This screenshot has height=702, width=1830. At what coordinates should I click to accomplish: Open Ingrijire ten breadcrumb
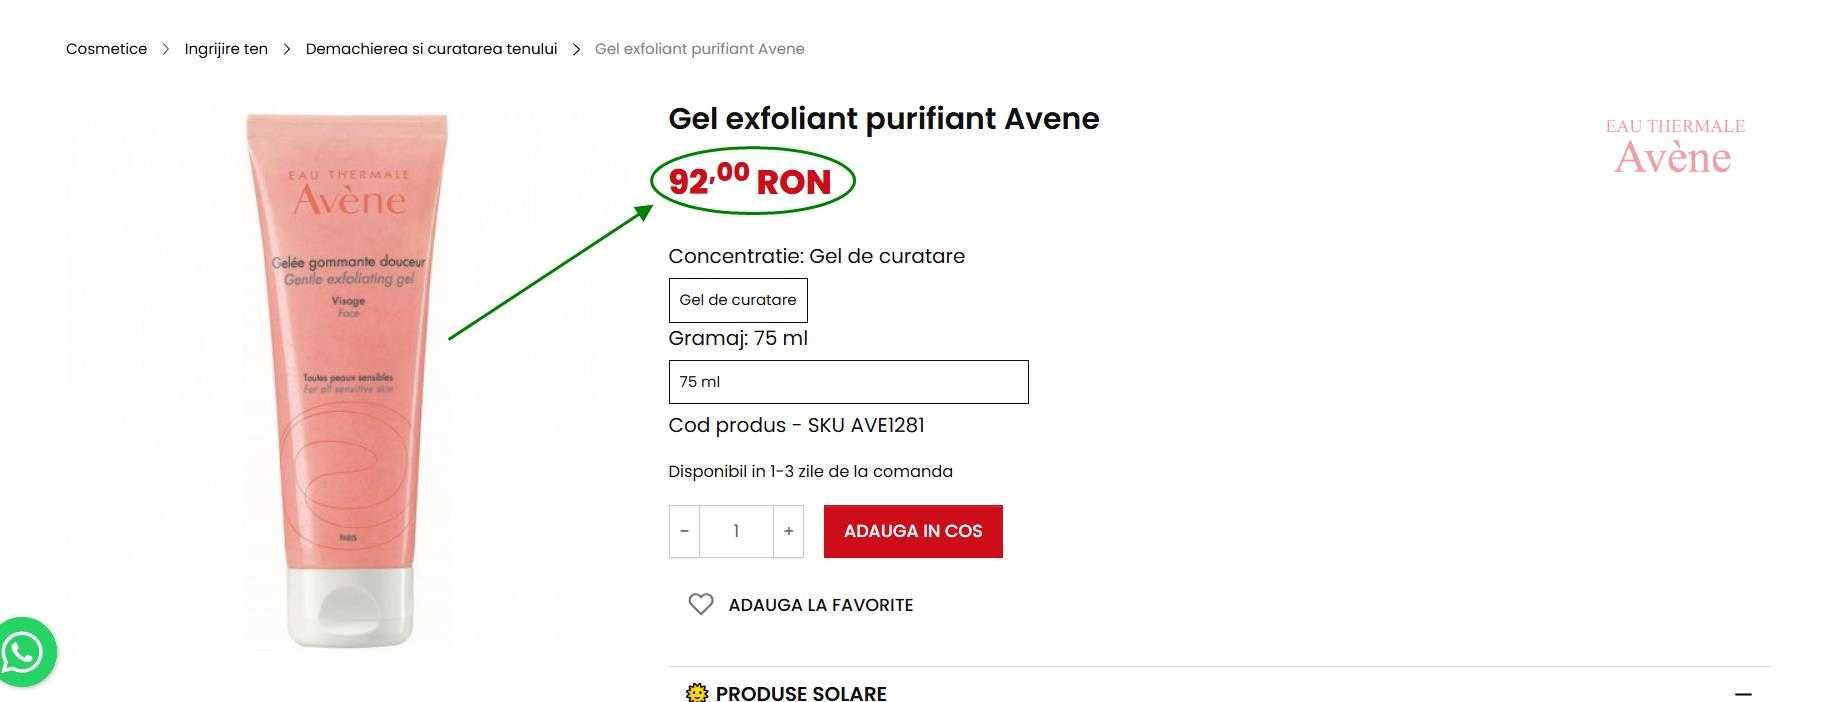click(226, 49)
